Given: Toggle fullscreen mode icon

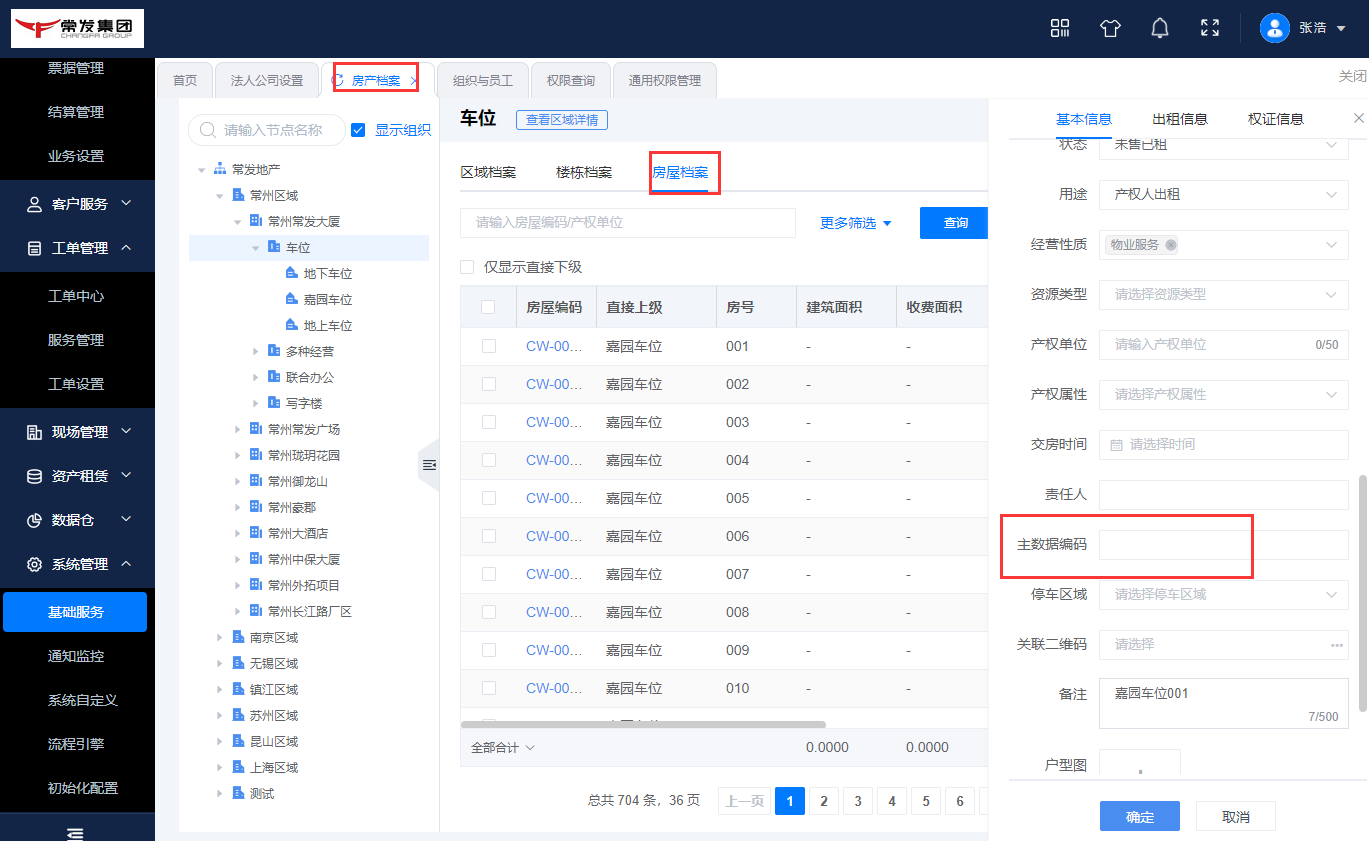Looking at the screenshot, I should point(1210,28).
